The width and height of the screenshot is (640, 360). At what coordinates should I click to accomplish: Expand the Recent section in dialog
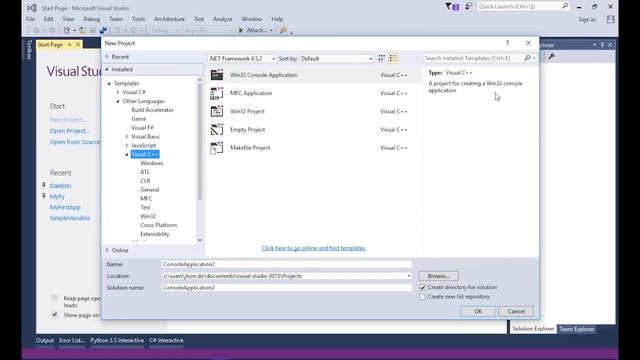click(107, 57)
